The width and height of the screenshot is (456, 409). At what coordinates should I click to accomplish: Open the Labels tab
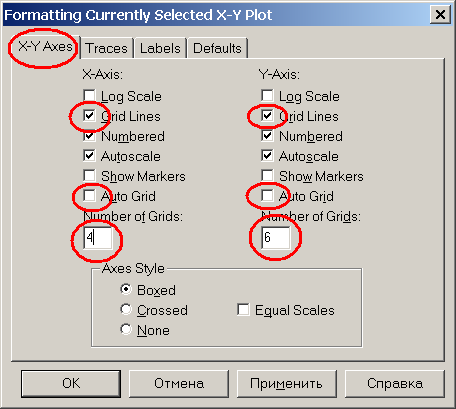160,48
